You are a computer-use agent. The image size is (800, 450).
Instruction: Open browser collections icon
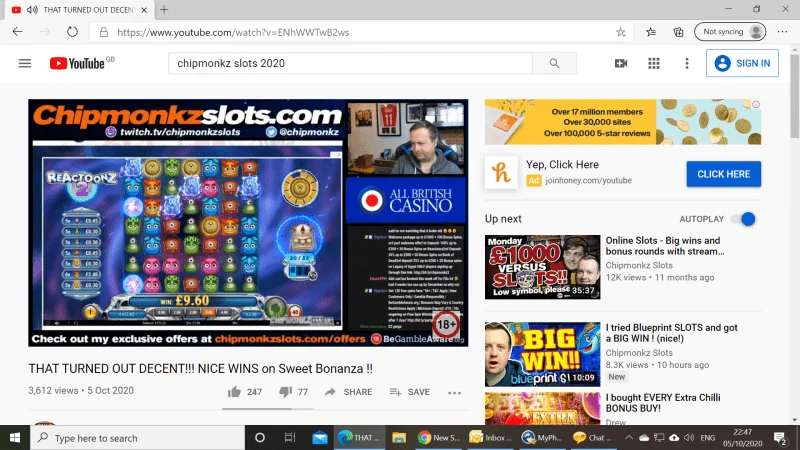678,32
